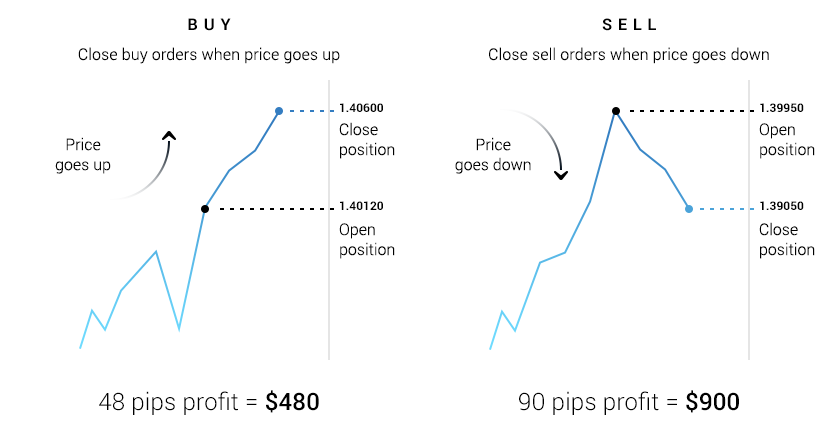Click the bold $900 profit amount

712,402
